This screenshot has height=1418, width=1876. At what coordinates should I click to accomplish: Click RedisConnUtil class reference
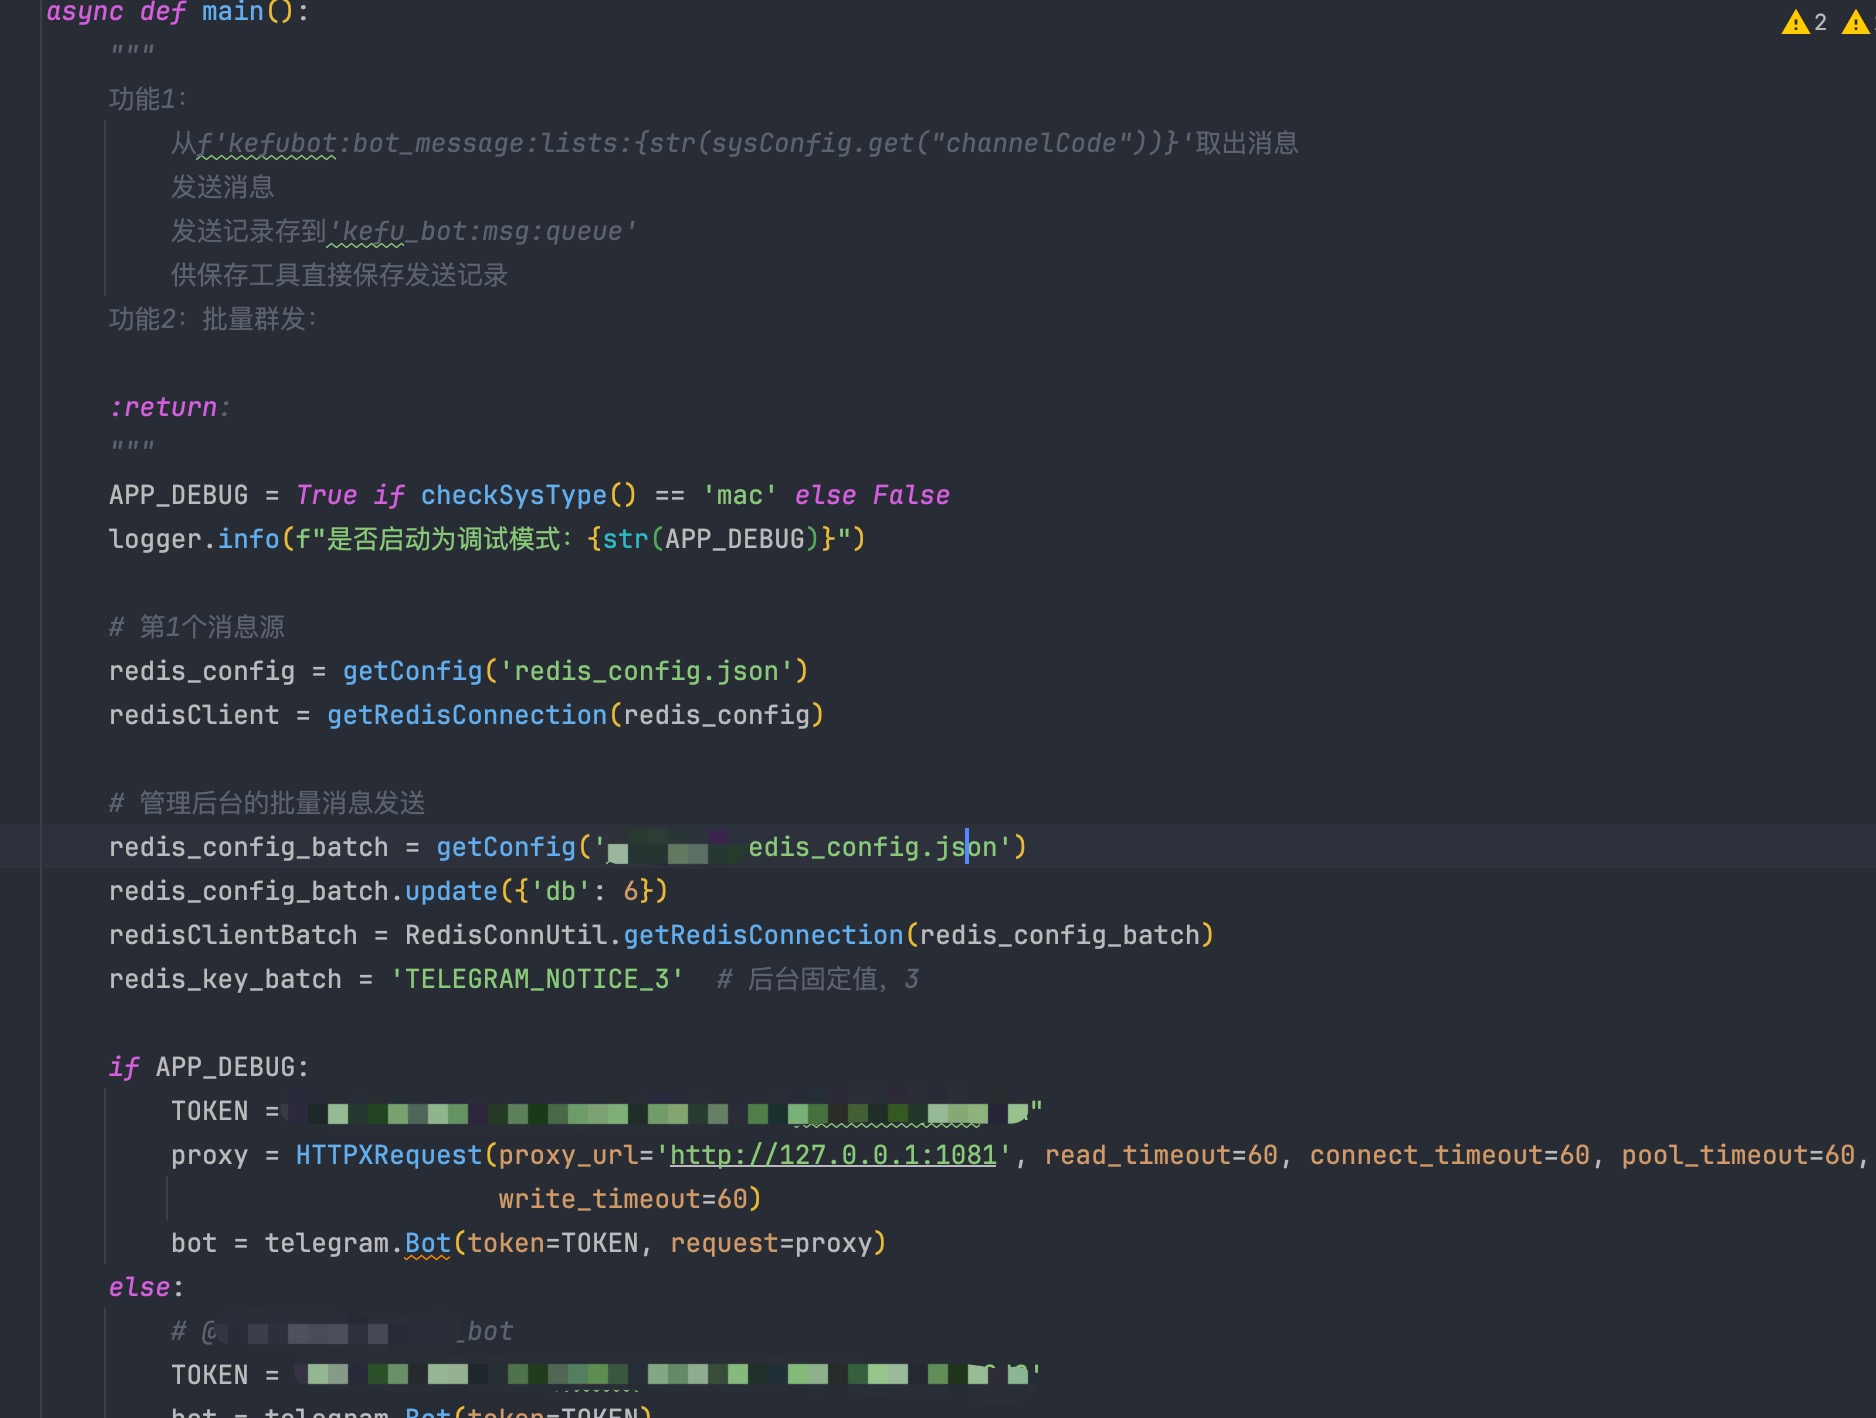pyautogui.click(x=506, y=935)
